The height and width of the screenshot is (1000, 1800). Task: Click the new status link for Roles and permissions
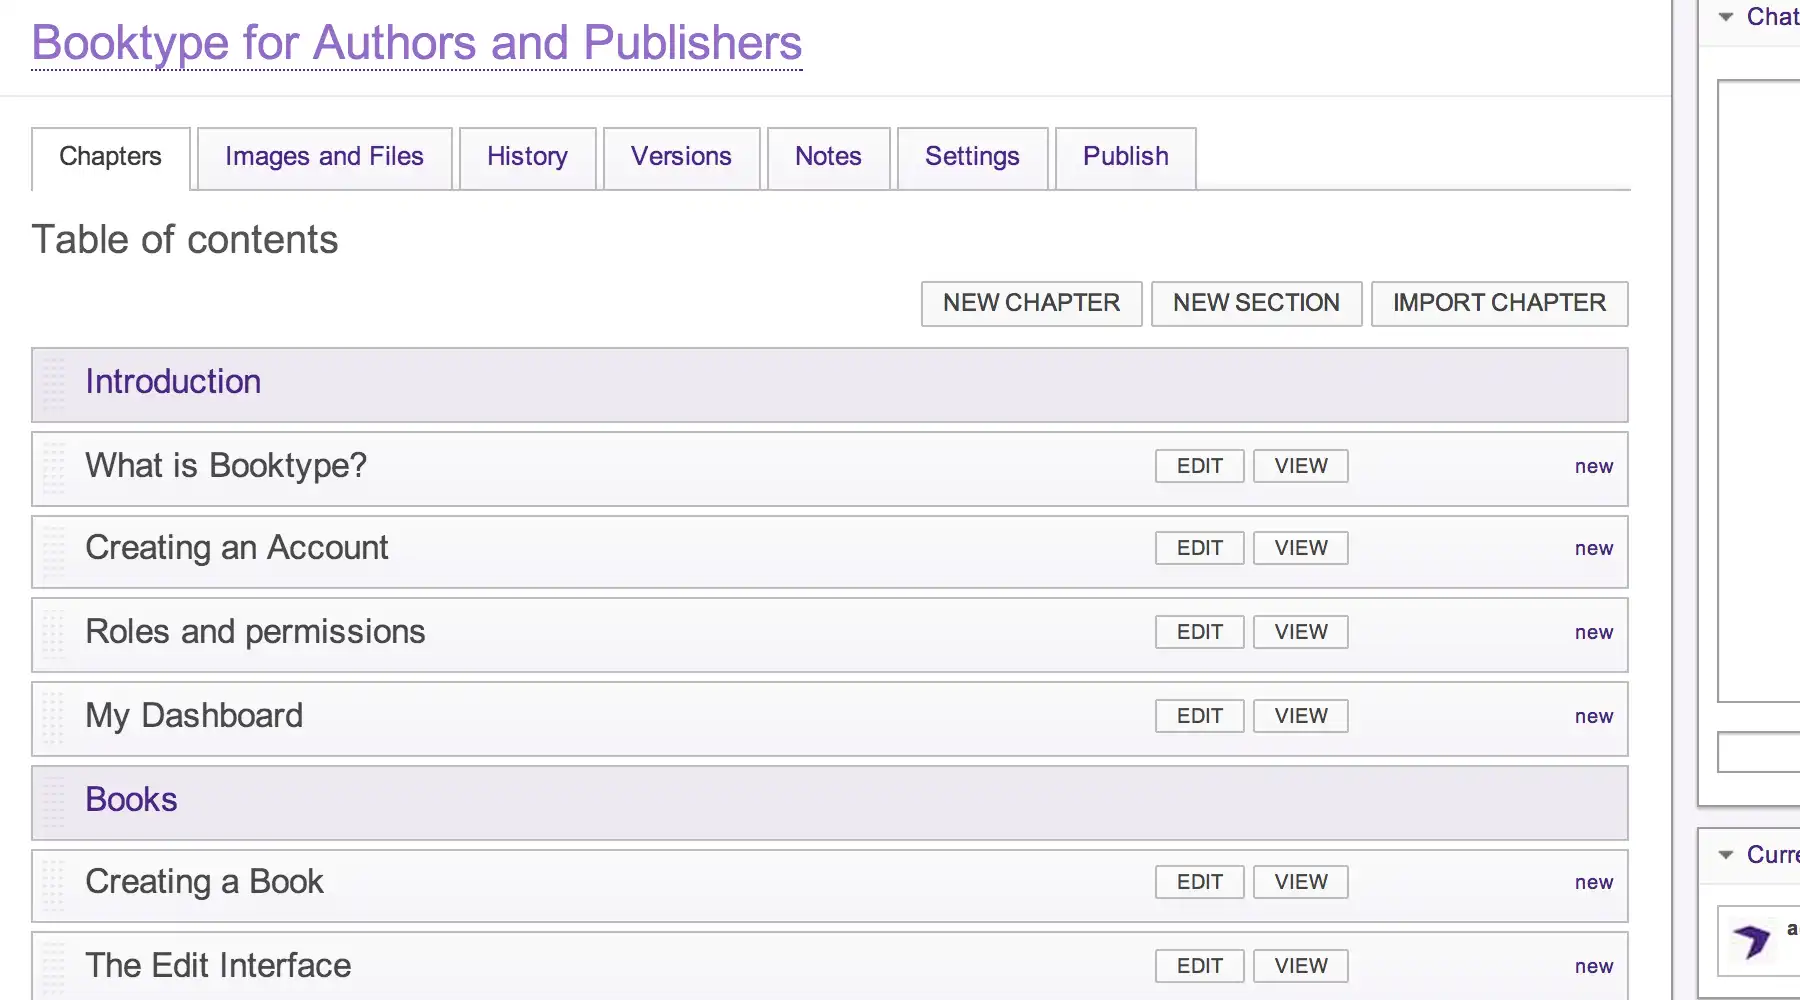(x=1593, y=633)
